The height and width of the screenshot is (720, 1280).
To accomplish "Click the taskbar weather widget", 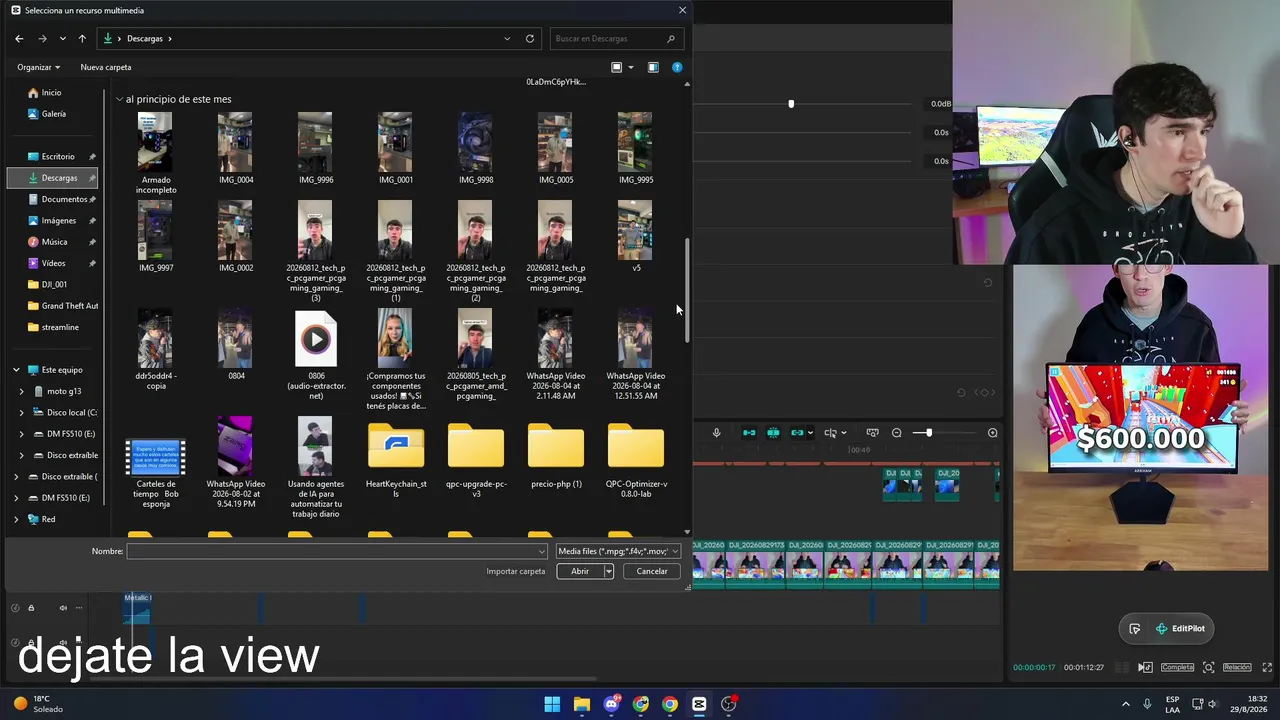I will [x=38, y=704].
